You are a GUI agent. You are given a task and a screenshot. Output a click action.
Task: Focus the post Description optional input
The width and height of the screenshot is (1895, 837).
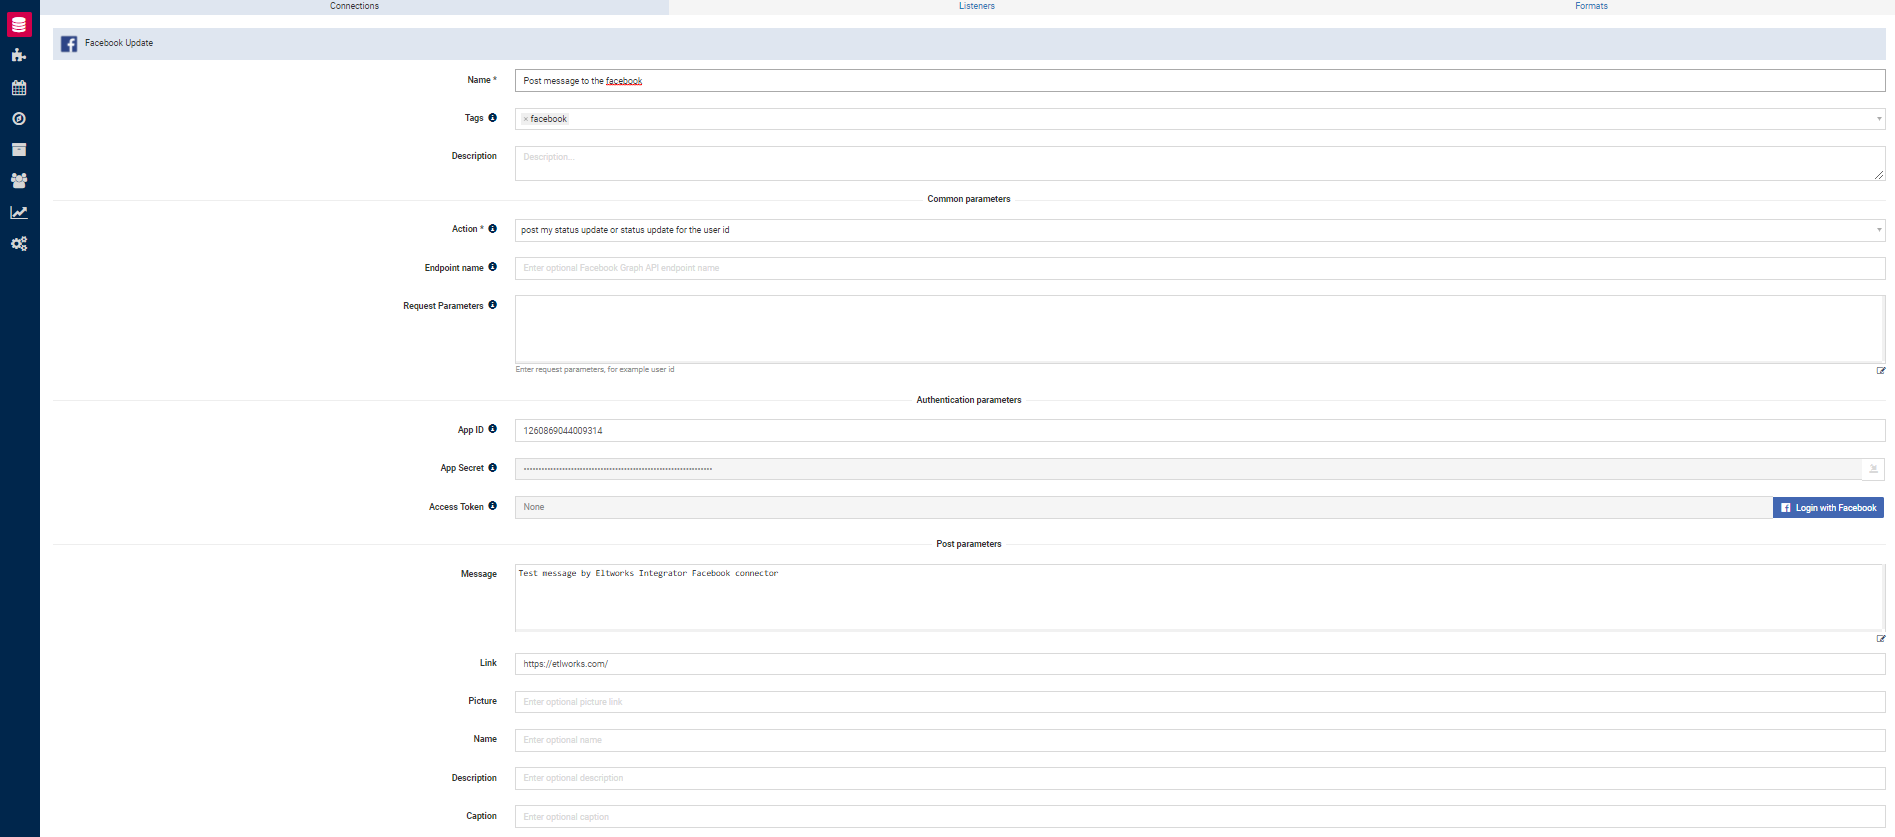tap(1200, 778)
